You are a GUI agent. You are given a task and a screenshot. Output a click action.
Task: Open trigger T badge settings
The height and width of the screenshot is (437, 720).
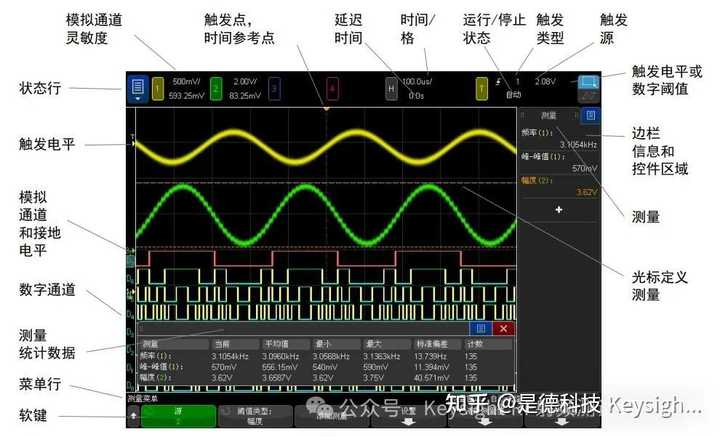(x=481, y=88)
